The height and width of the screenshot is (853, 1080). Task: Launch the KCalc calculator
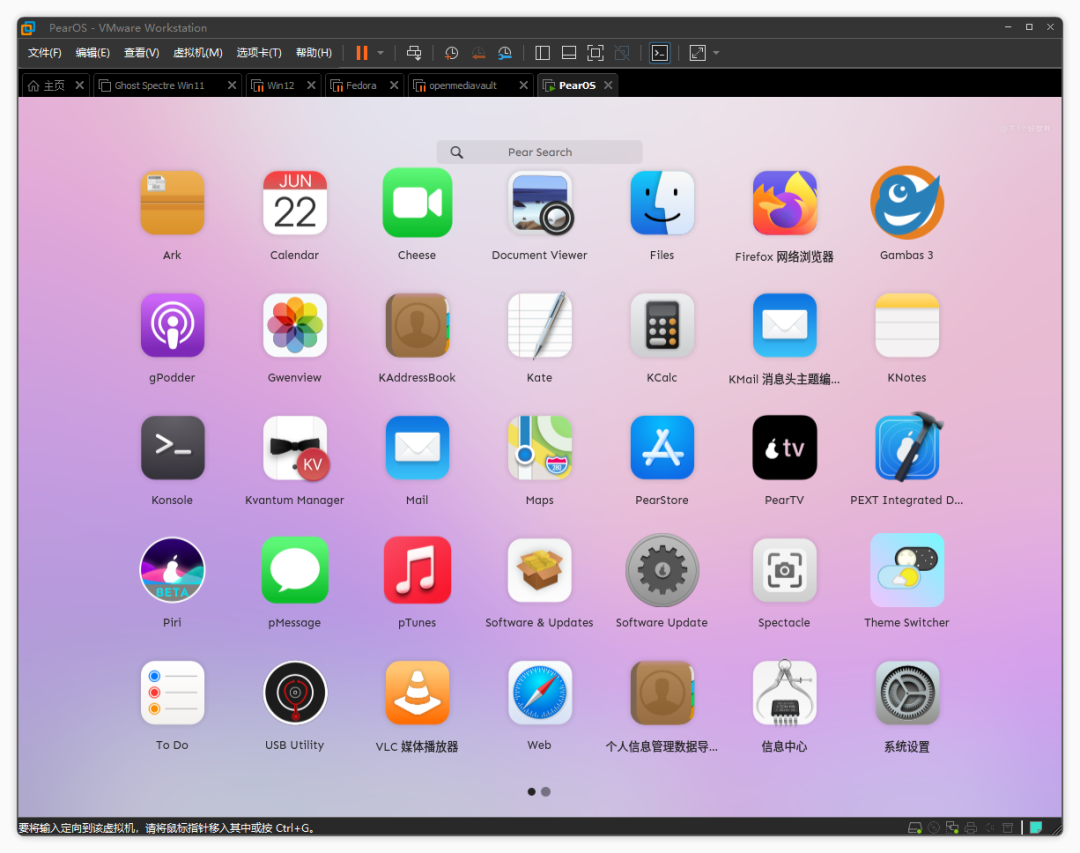662,326
